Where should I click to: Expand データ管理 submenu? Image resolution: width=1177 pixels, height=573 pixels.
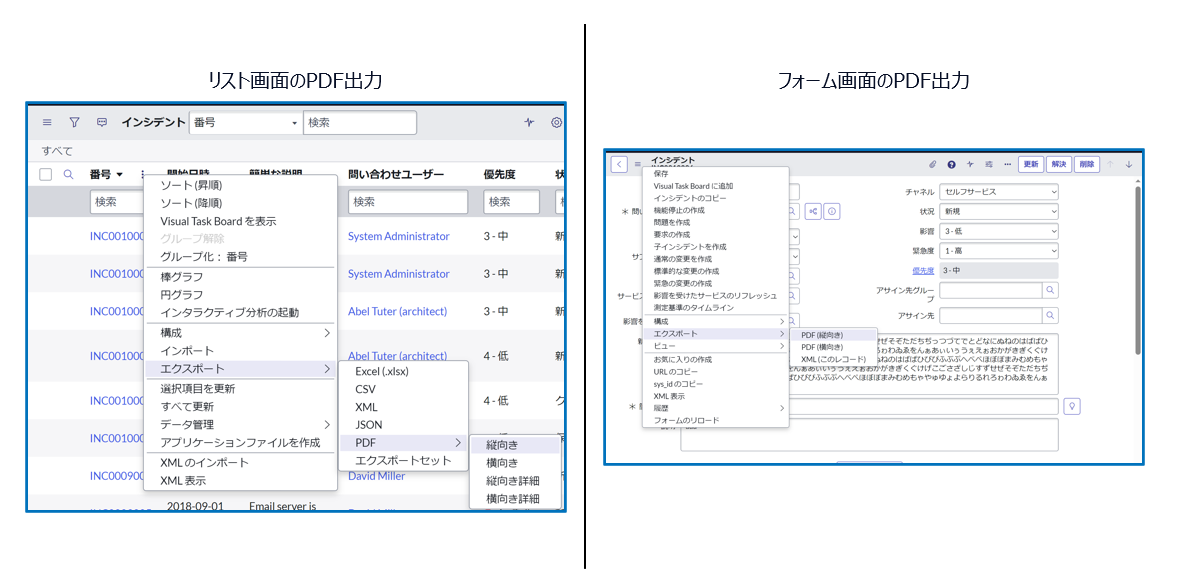point(240,424)
